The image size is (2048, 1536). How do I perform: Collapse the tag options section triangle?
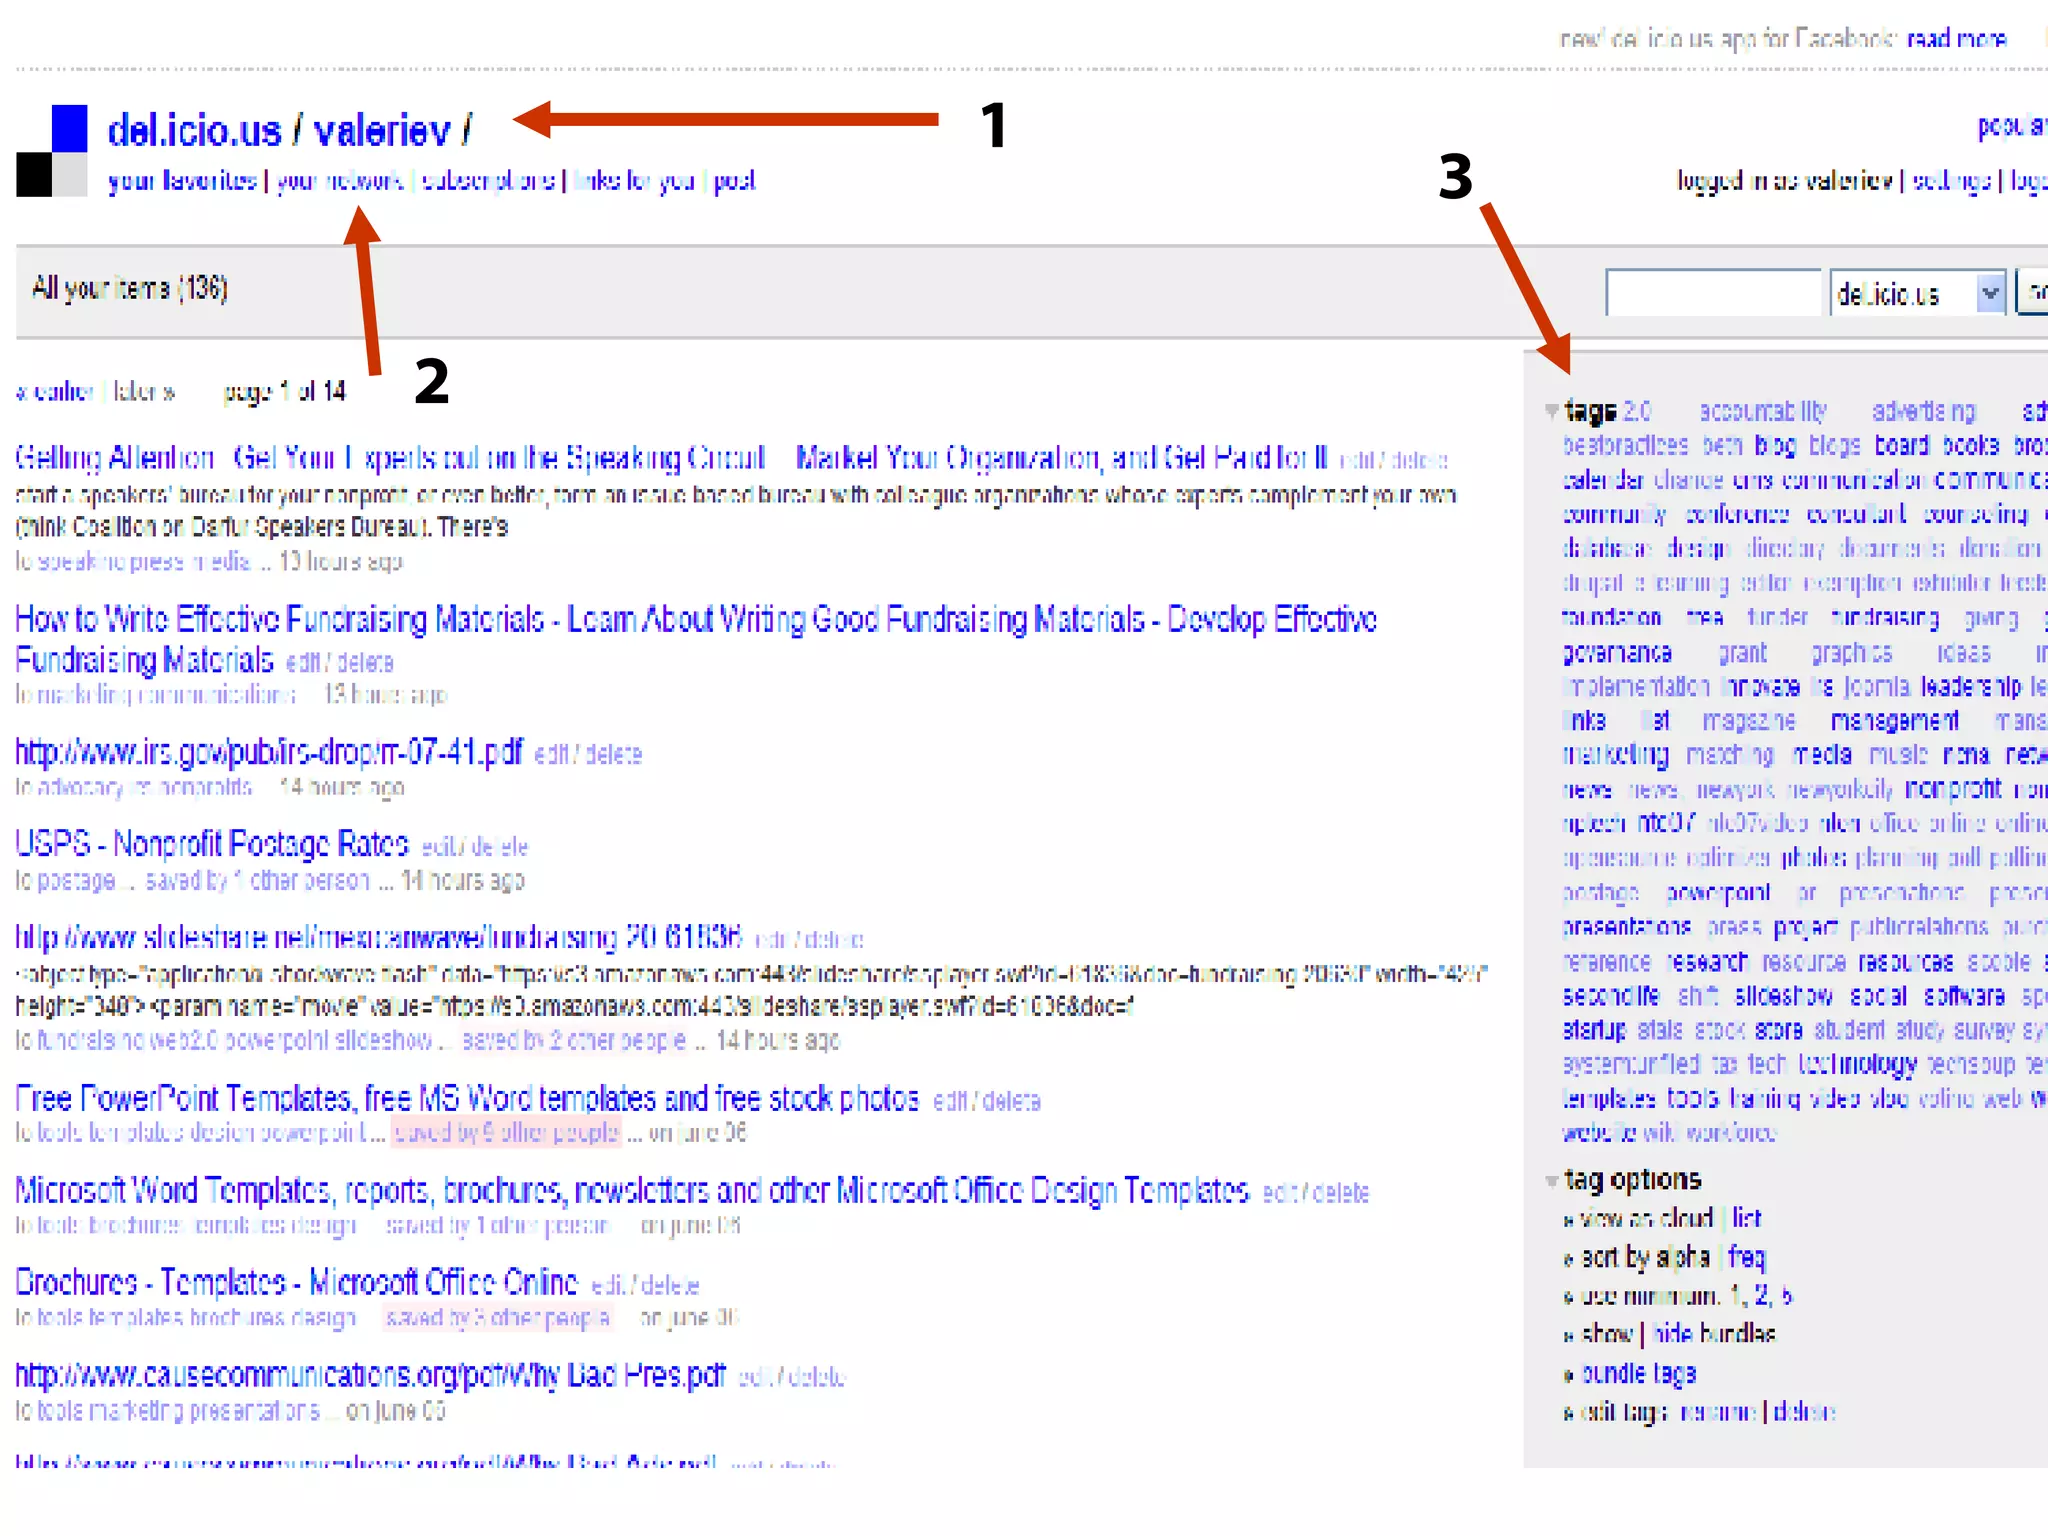(x=1551, y=1181)
